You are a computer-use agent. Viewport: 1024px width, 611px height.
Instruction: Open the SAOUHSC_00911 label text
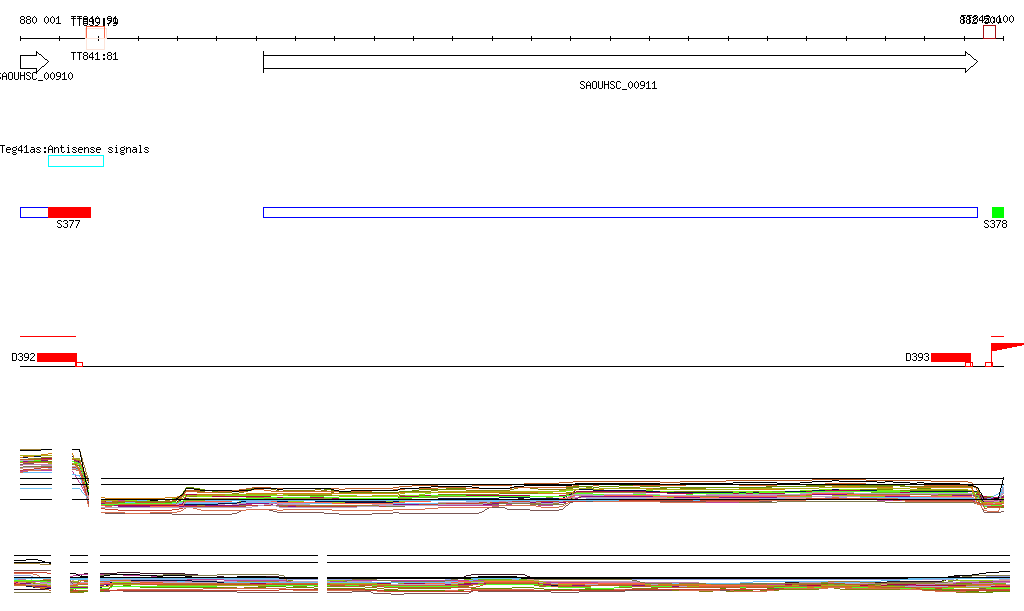pyautogui.click(x=618, y=86)
